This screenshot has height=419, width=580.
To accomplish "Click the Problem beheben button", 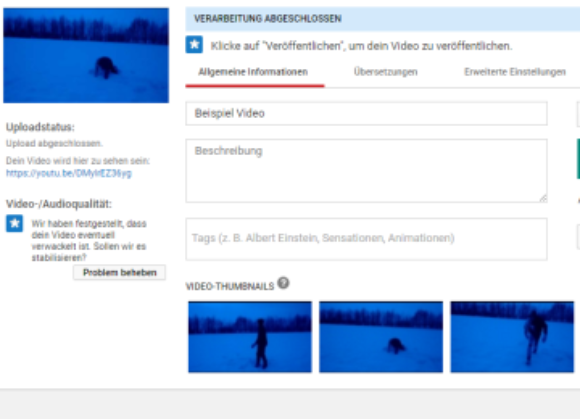I will point(119,273).
